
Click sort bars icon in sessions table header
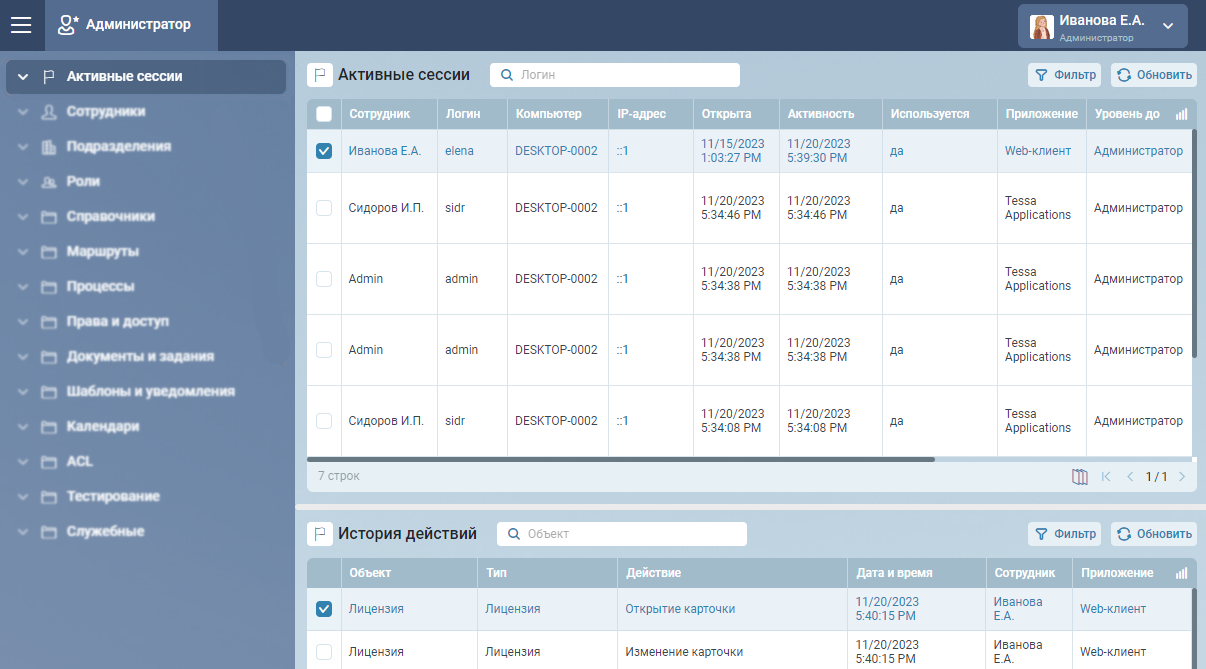coord(1182,115)
